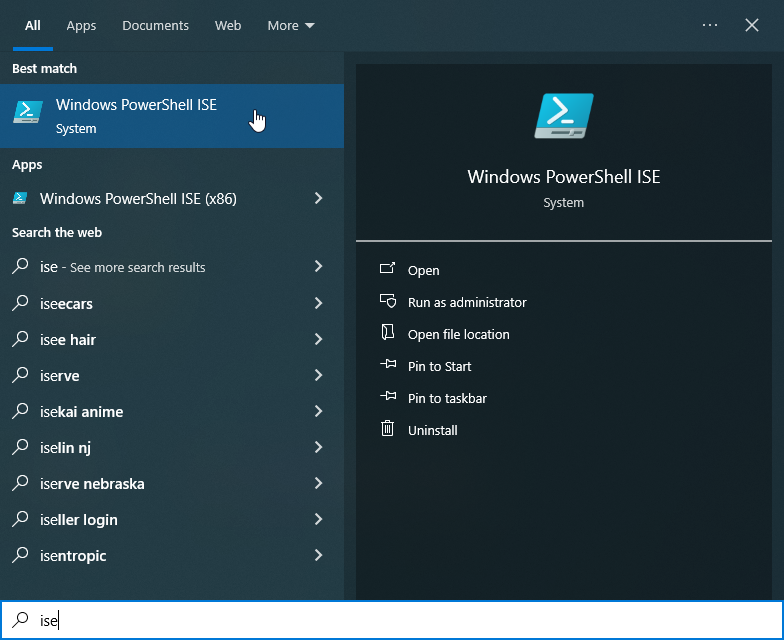Viewport: 784px width, 640px height.
Task: Click magnifier icon beside 'iserve'
Action: pyautogui.click(x=20, y=374)
